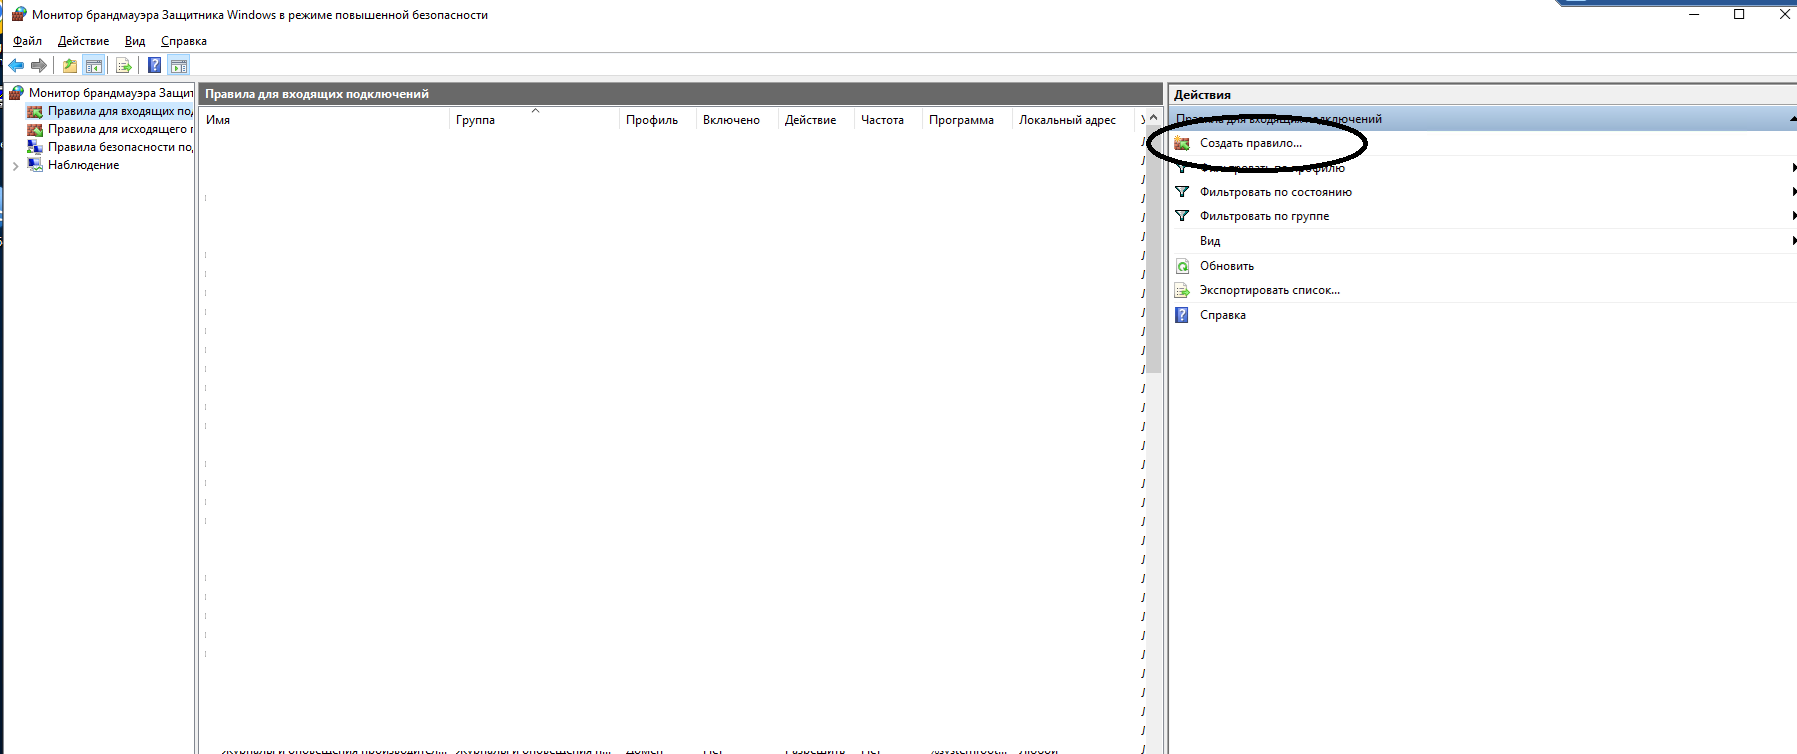
Task: Open Фильтровать по группе submenu
Action: [x=1264, y=216]
